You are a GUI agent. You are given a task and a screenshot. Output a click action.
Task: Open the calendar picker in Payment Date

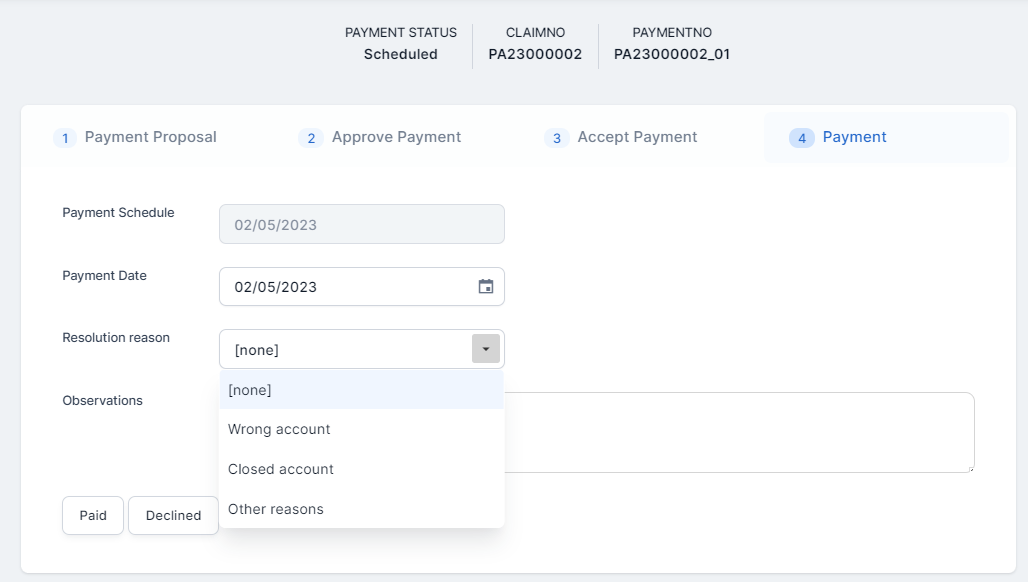[486, 287]
